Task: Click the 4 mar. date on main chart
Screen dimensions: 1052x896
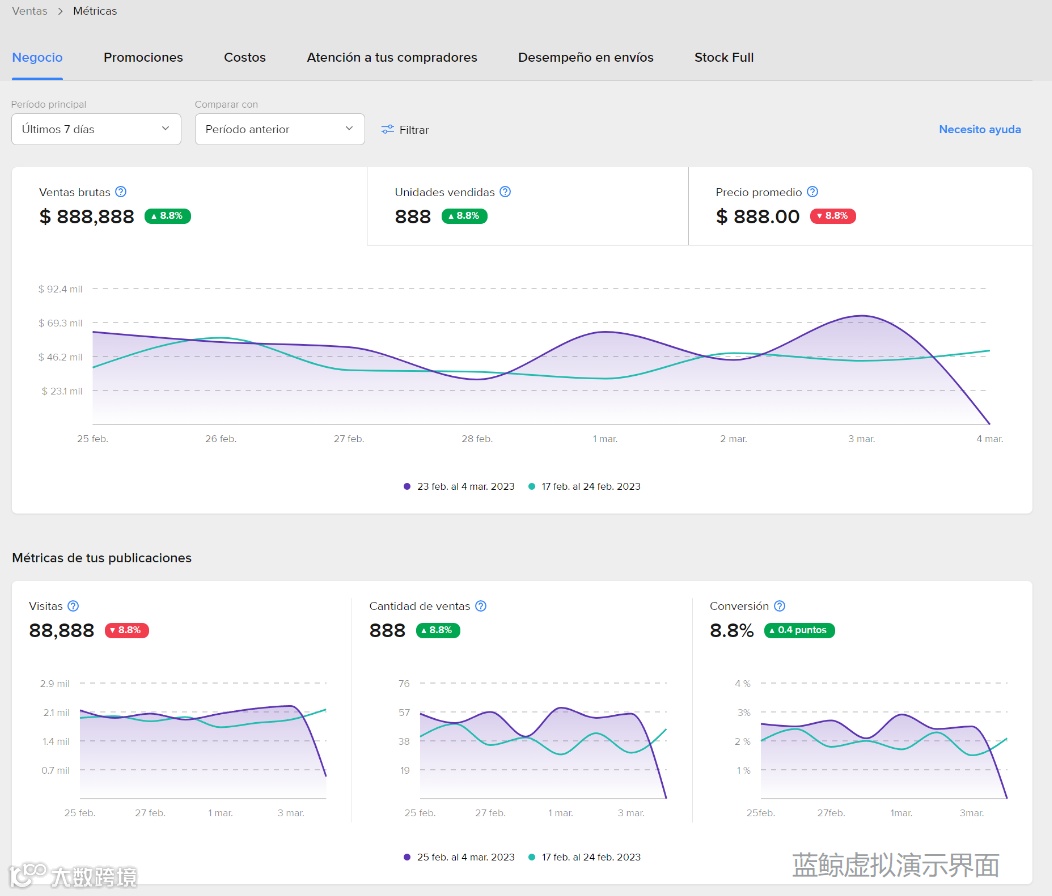Action: pyautogui.click(x=990, y=439)
